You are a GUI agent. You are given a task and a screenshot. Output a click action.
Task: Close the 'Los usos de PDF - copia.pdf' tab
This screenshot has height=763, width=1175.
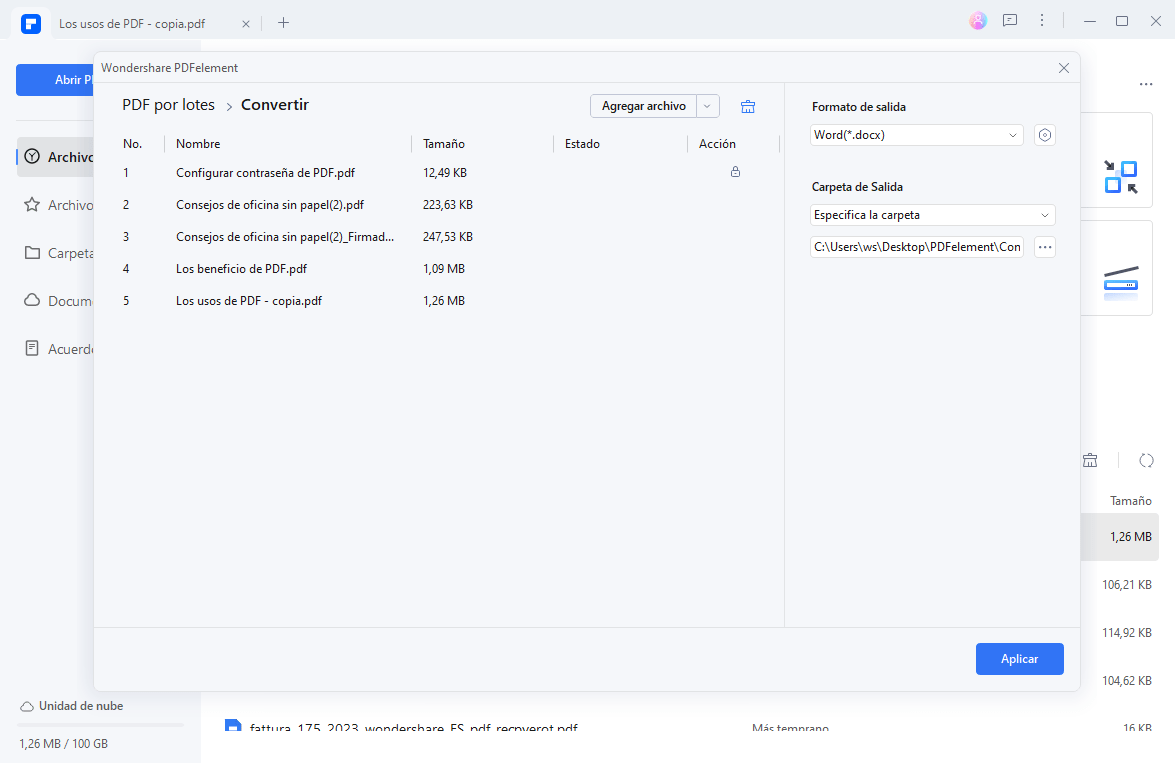point(246,24)
